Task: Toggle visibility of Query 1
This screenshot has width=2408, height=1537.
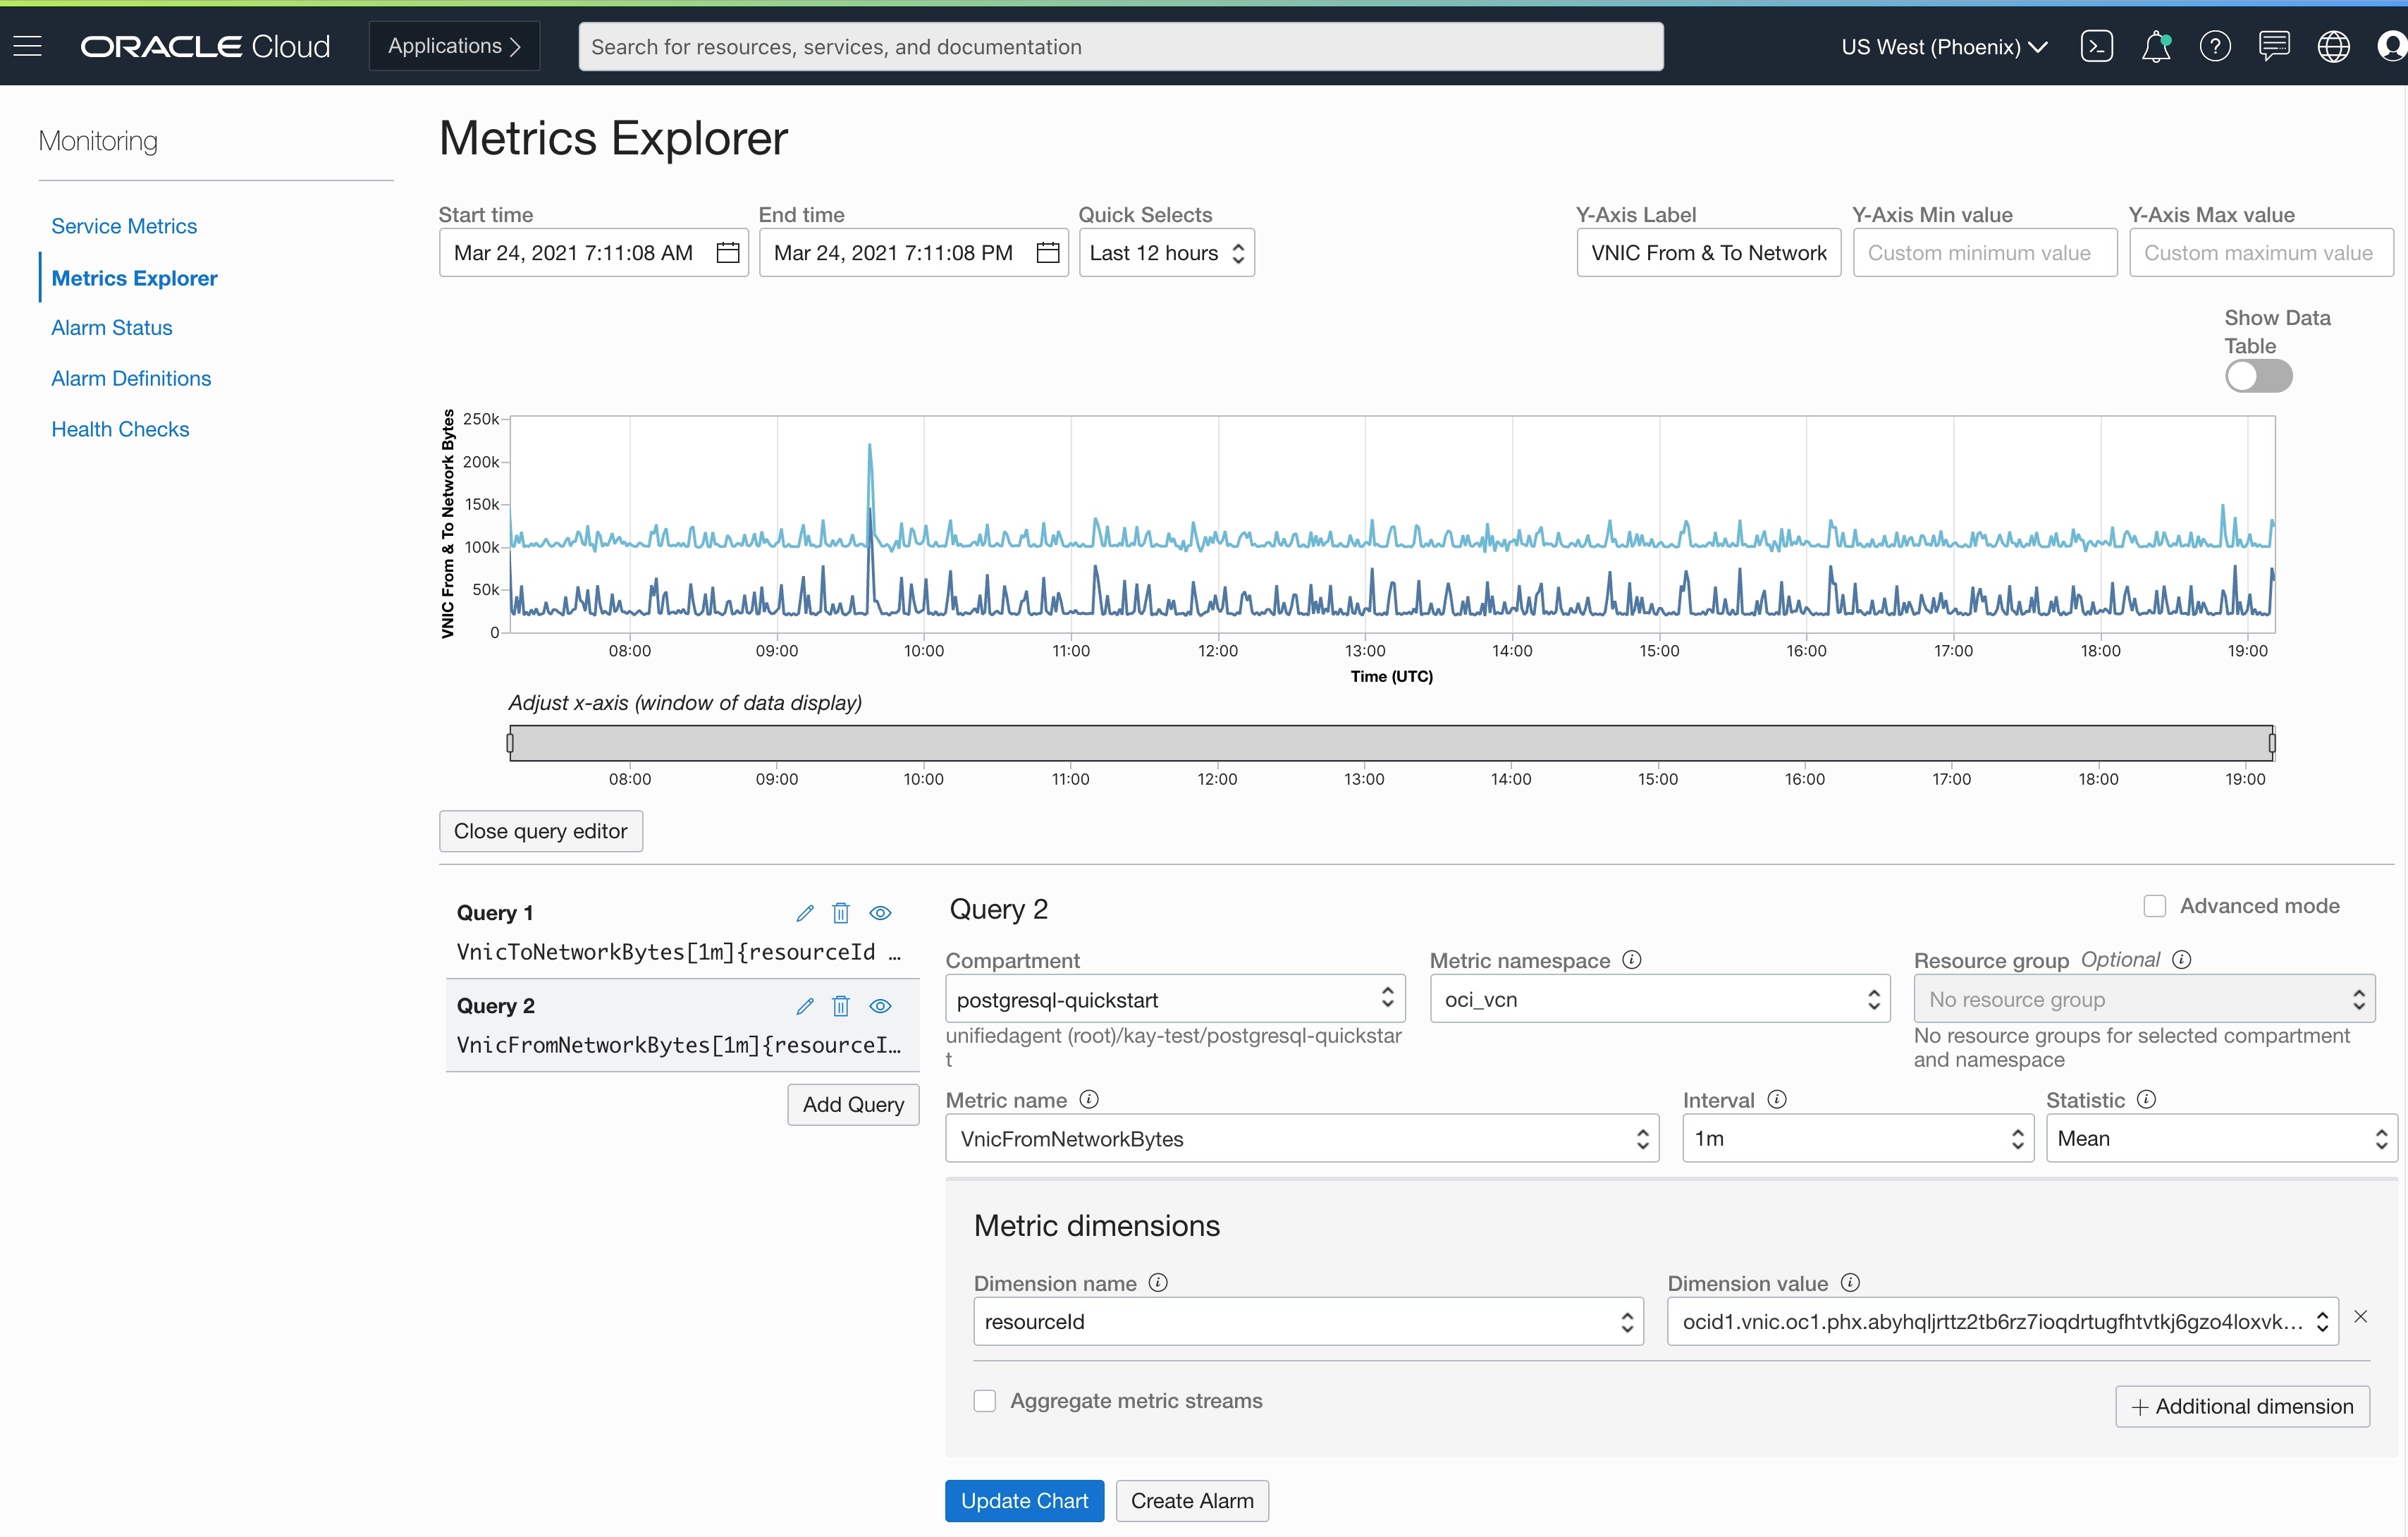Action: (x=880, y=912)
